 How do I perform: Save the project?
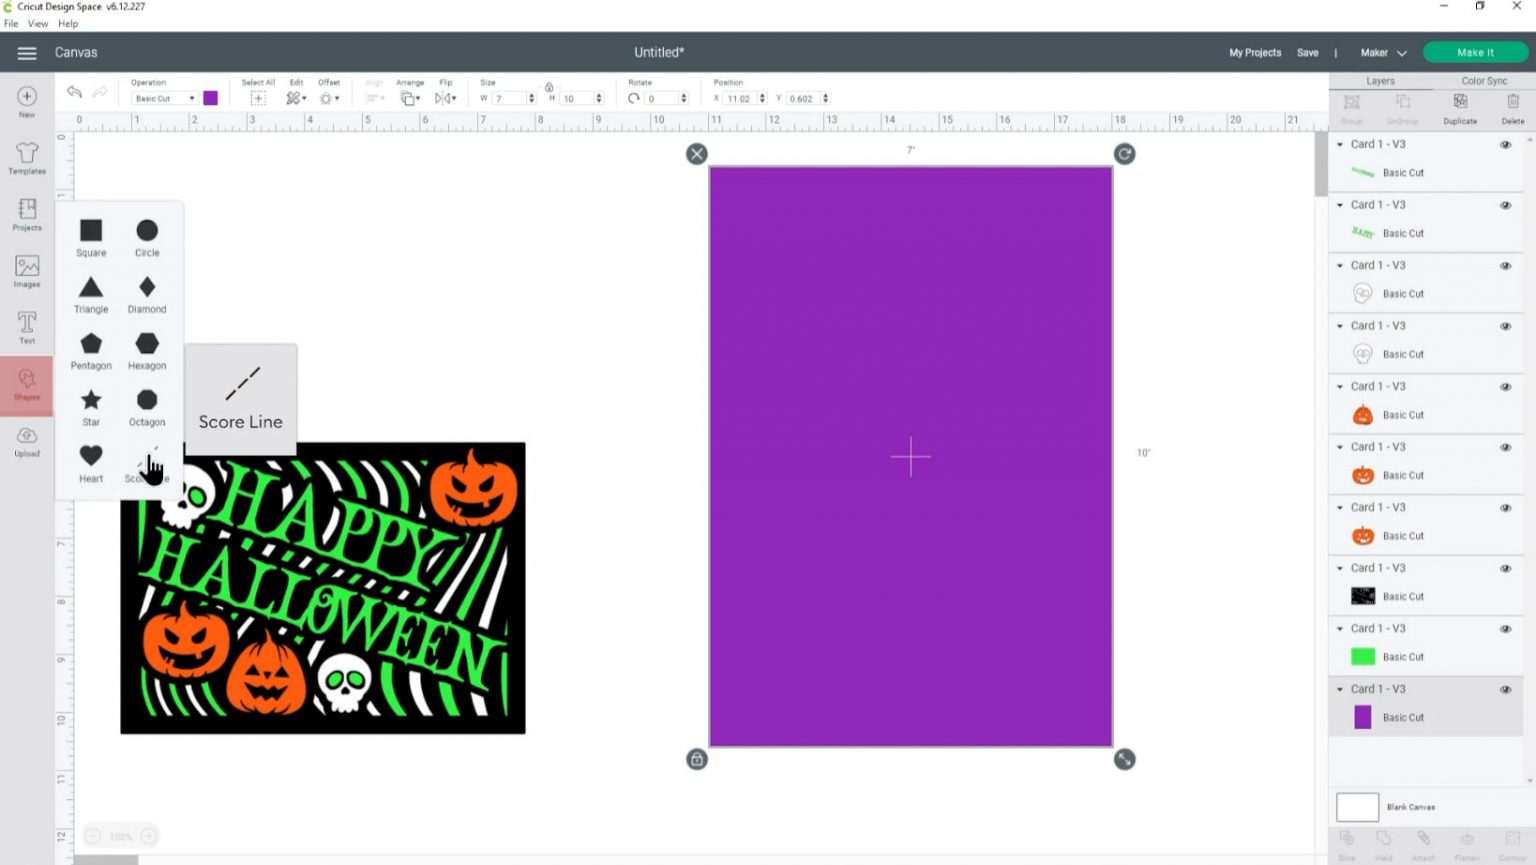pyautogui.click(x=1308, y=53)
